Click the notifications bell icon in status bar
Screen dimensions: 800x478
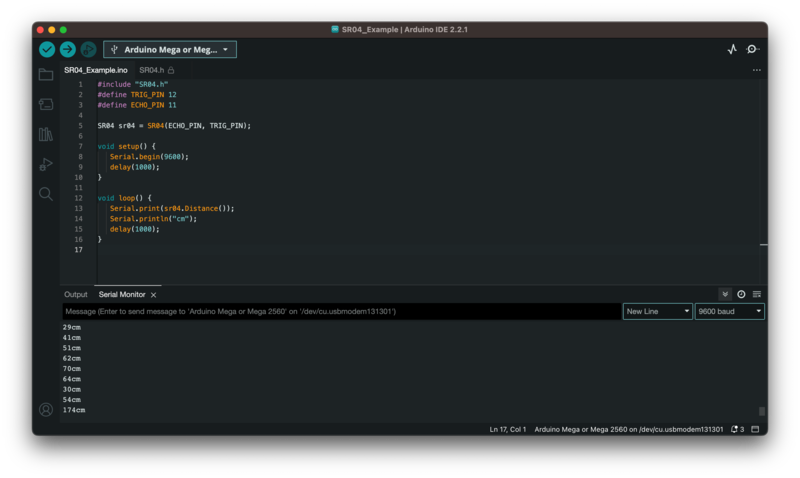[x=737, y=429]
